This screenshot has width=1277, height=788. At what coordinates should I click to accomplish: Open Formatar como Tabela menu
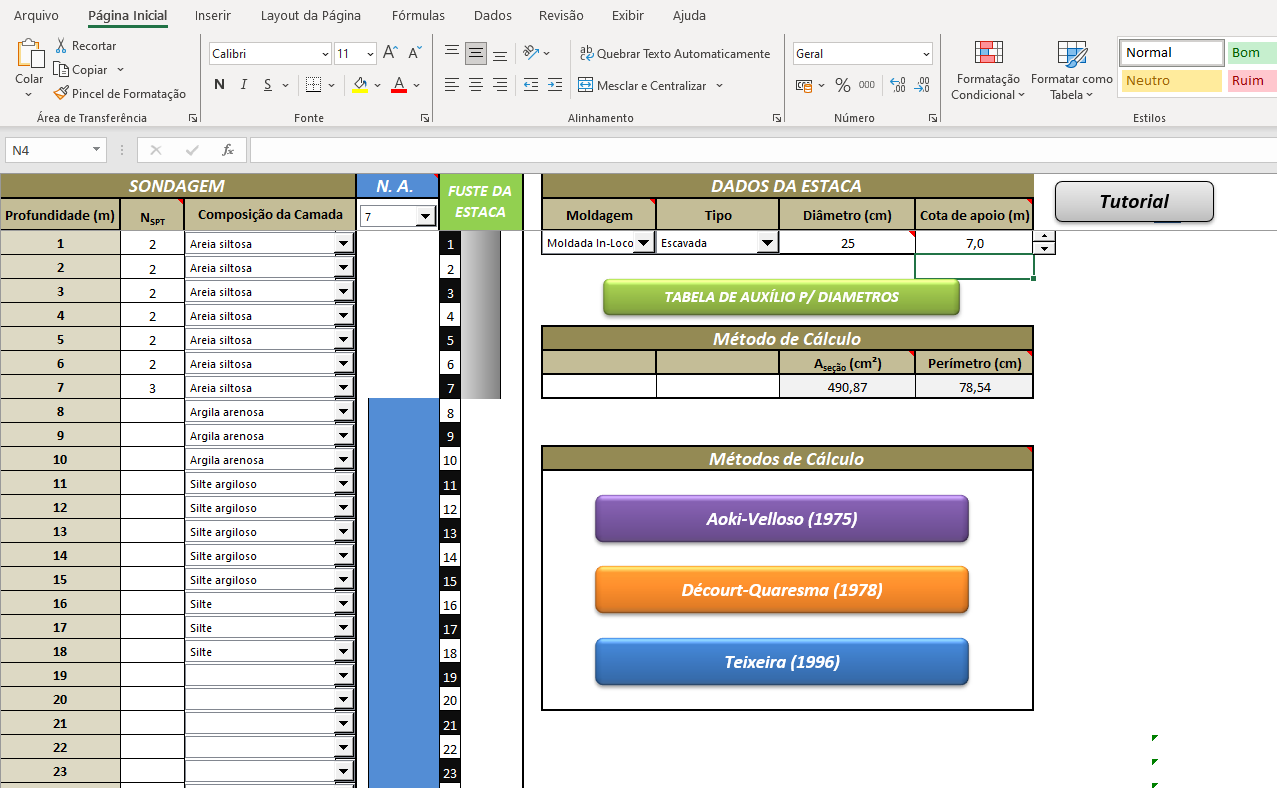click(1071, 70)
